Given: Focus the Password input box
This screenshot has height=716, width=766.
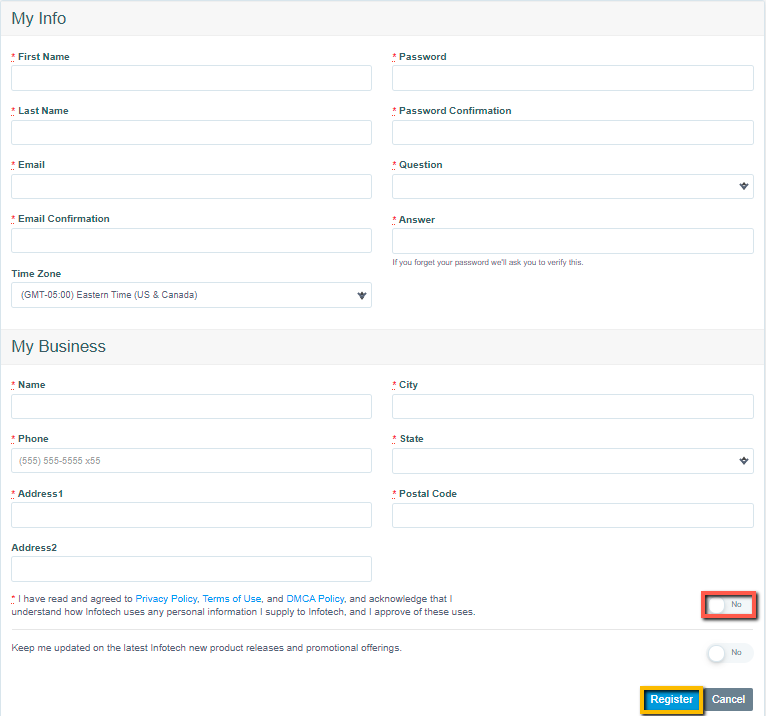Looking at the screenshot, I should (572, 78).
